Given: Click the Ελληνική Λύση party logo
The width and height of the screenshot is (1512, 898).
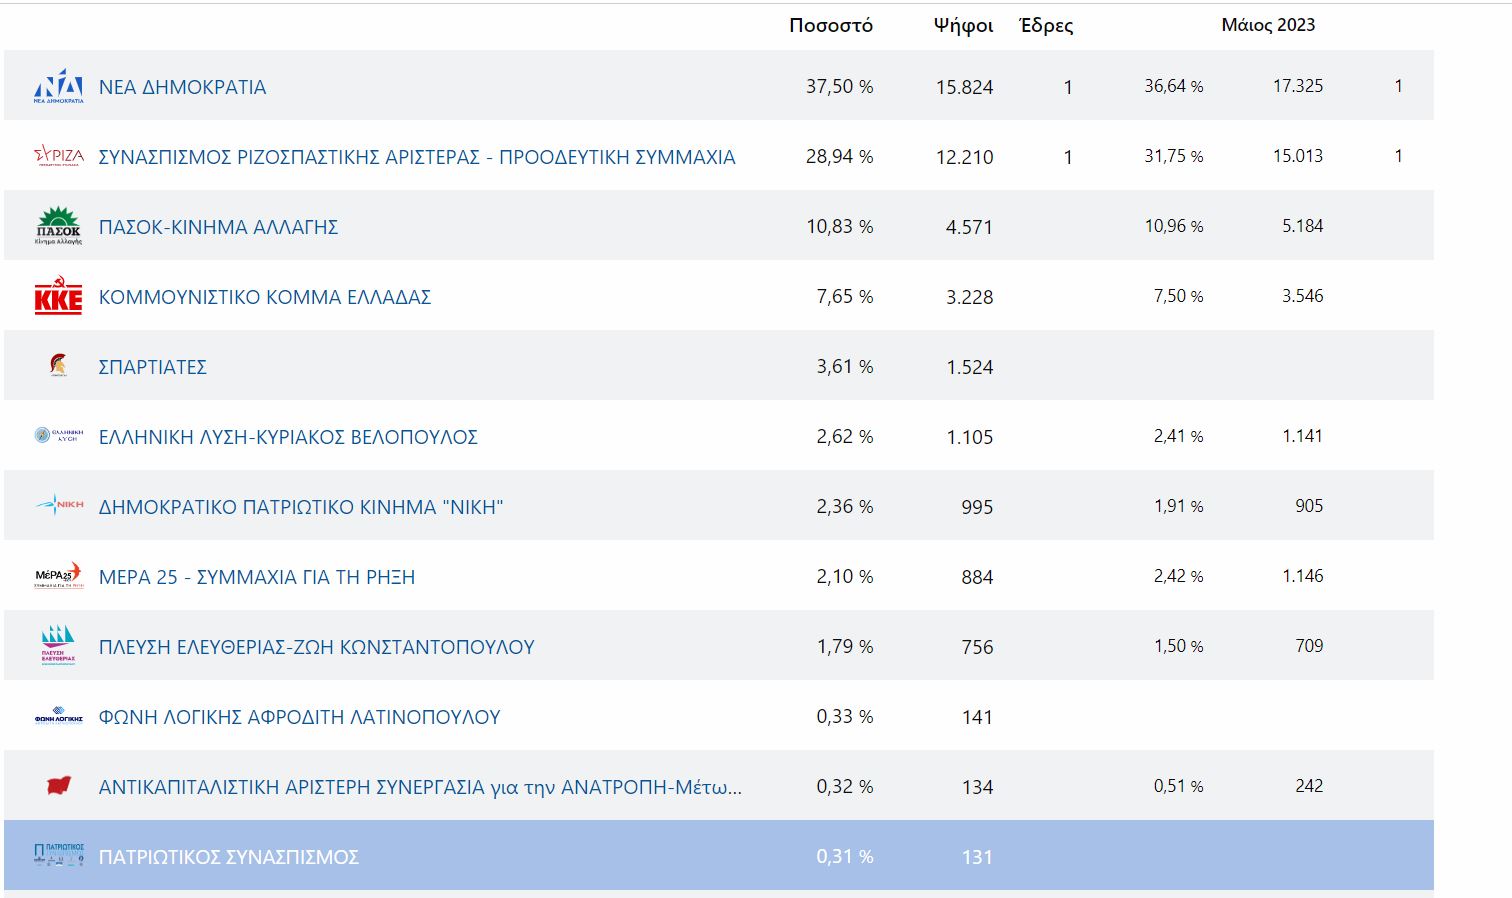Looking at the screenshot, I should coord(58,436).
